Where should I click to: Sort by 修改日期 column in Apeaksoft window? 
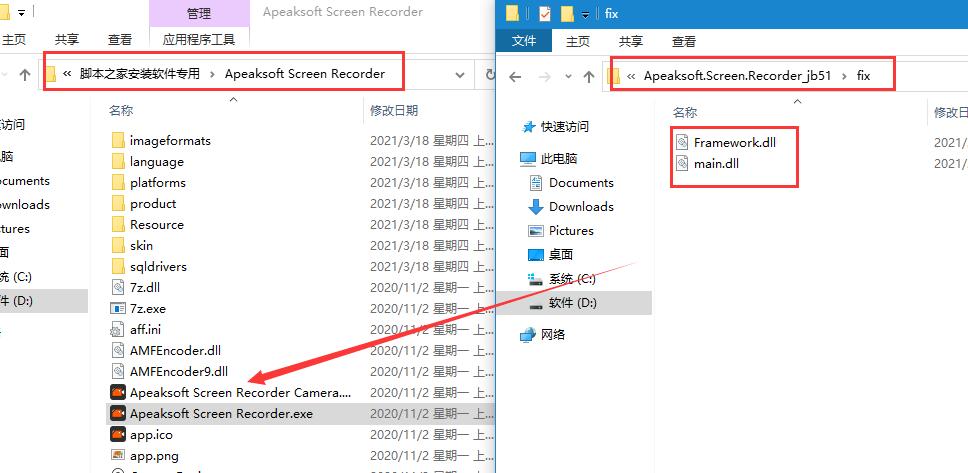coord(394,111)
